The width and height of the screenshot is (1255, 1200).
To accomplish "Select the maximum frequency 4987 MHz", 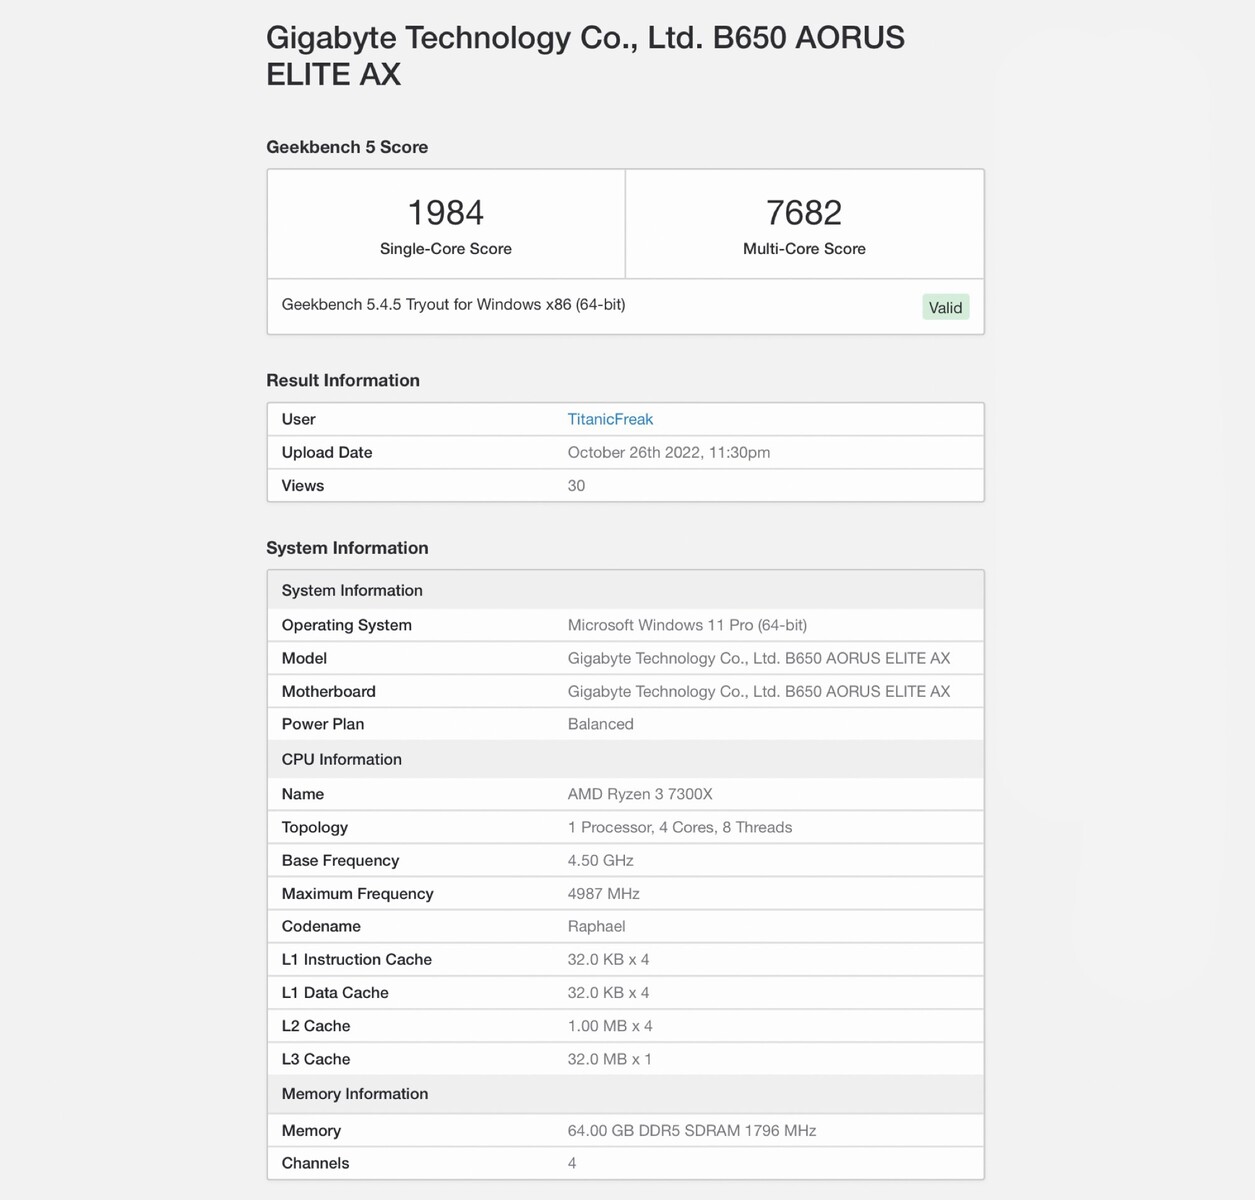I will coord(603,893).
